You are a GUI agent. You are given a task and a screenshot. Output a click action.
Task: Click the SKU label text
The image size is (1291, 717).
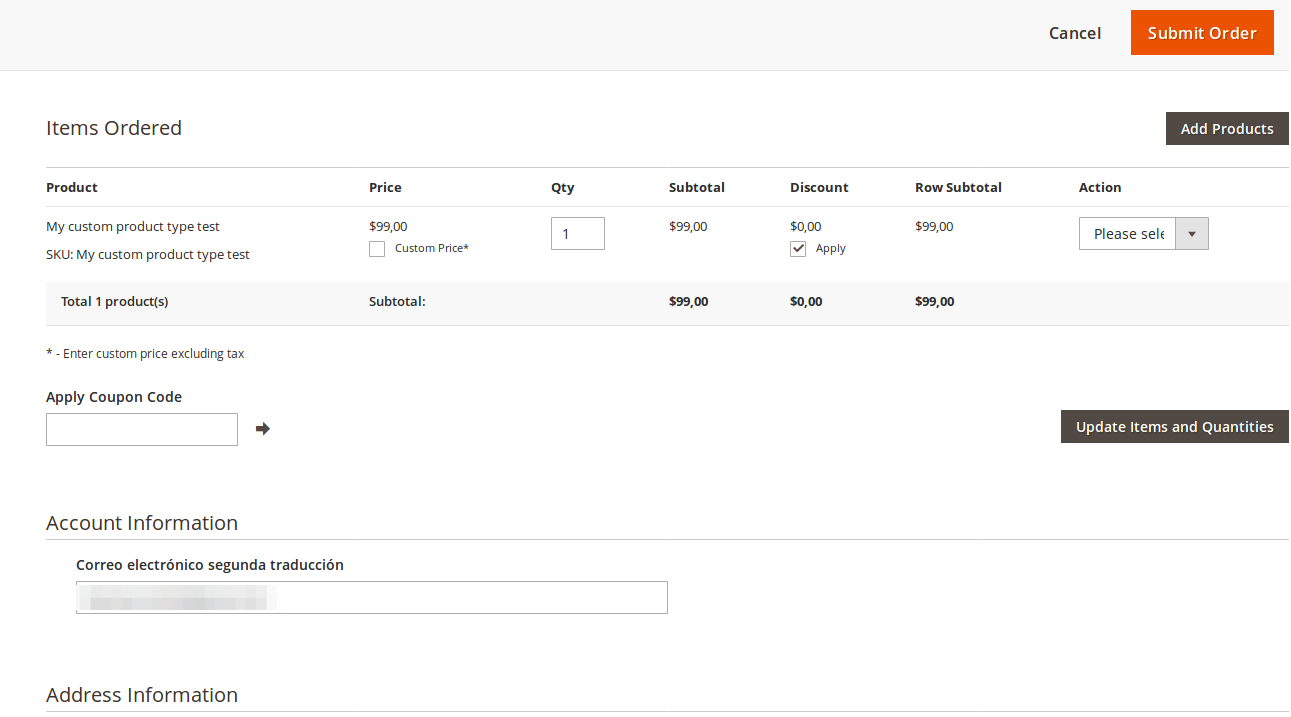[x=148, y=254]
